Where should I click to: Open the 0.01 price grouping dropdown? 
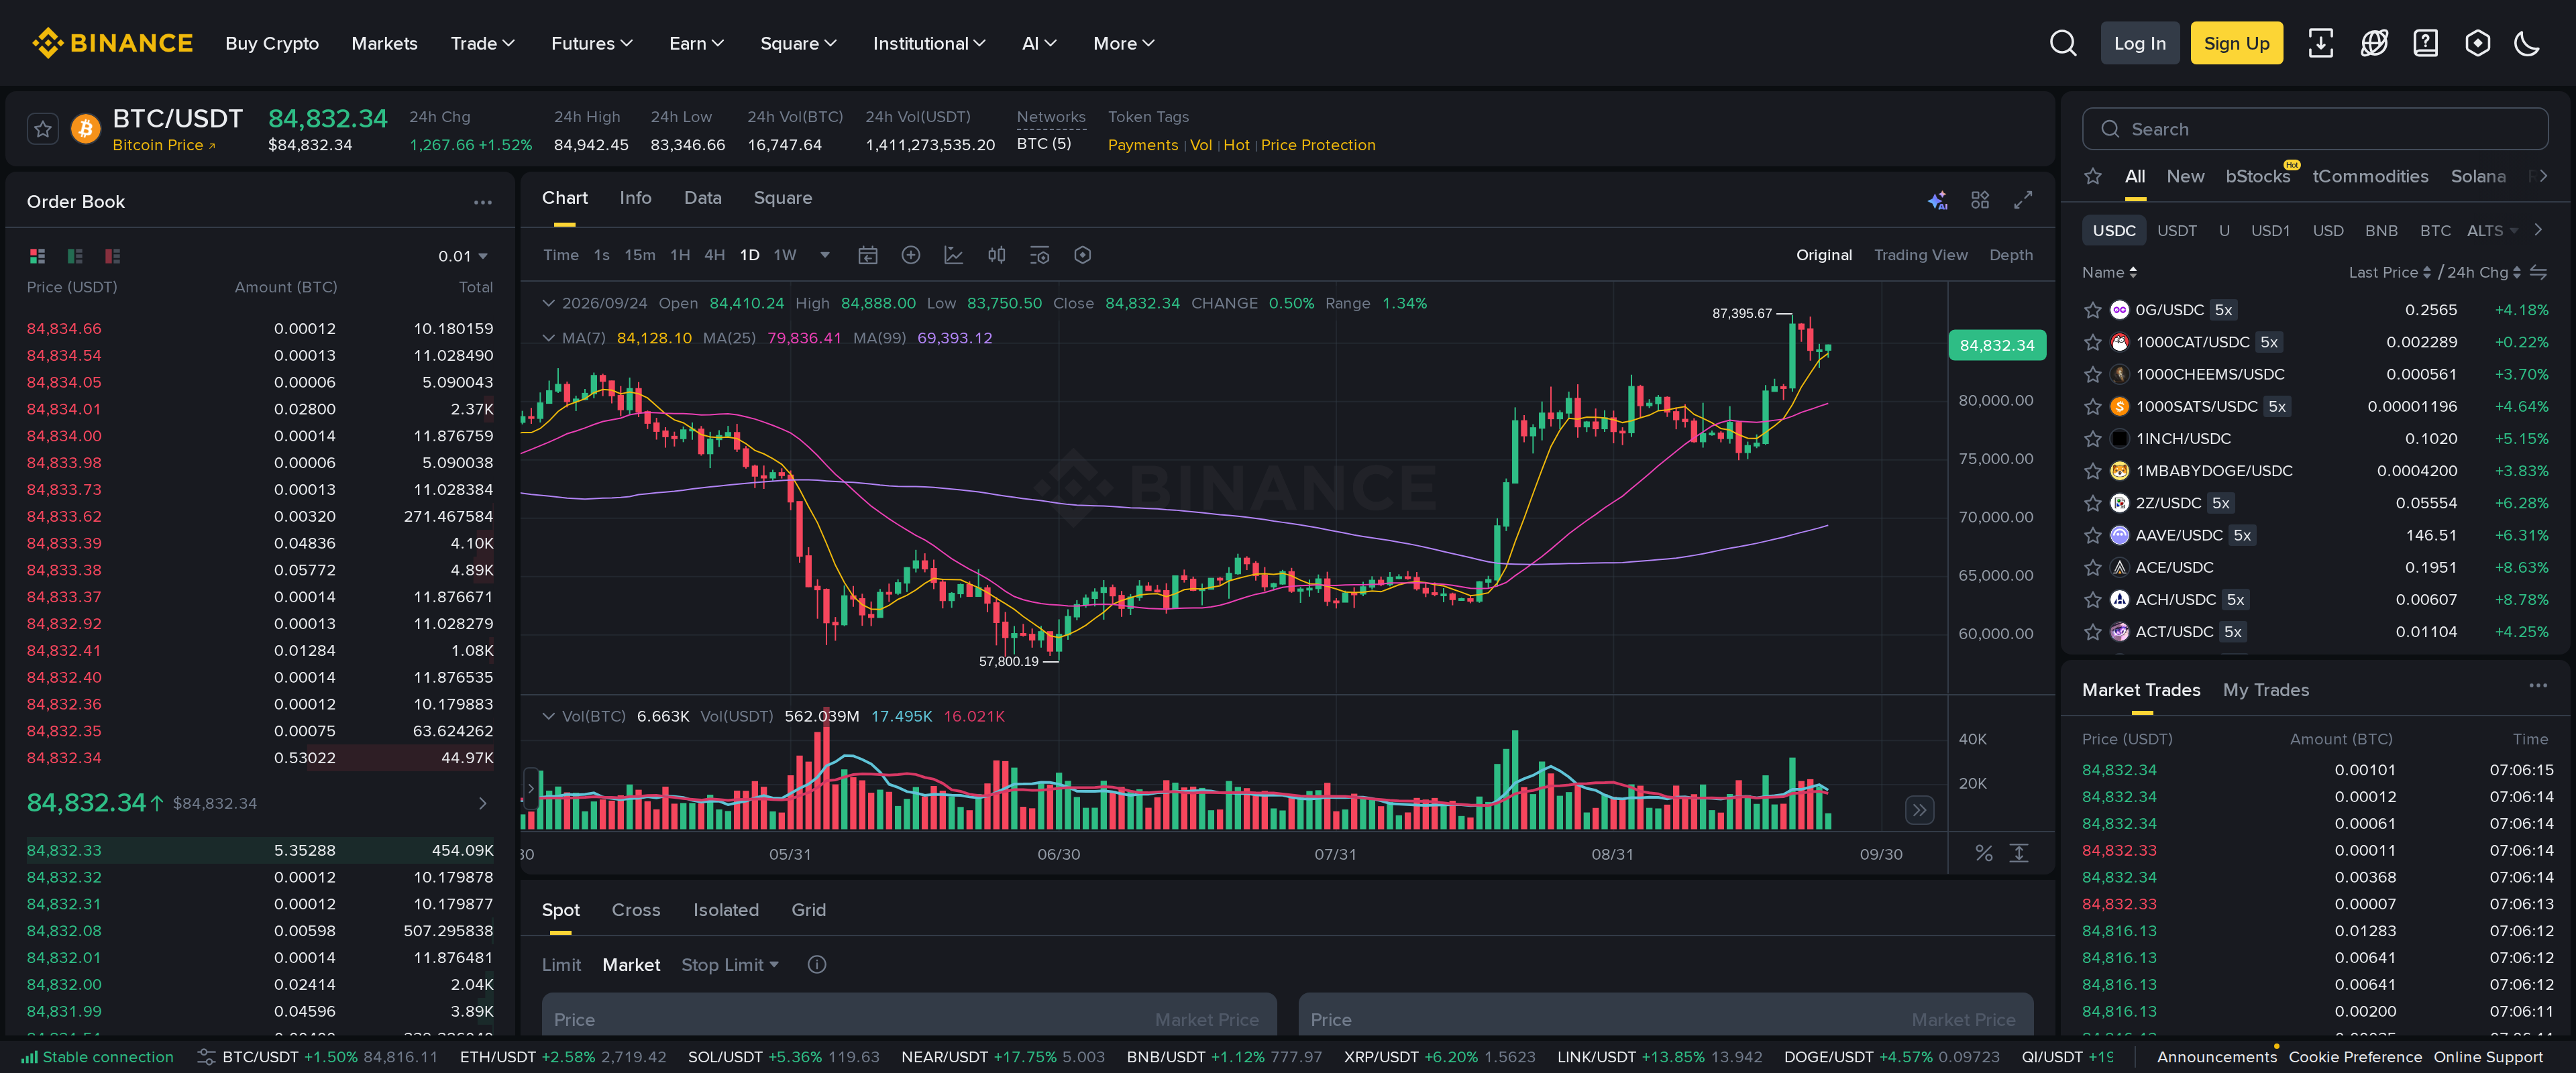463,256
